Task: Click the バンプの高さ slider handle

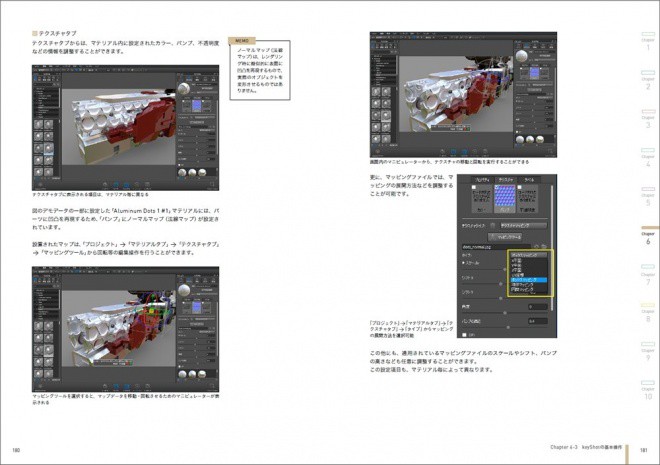Action: pos(508,327)
